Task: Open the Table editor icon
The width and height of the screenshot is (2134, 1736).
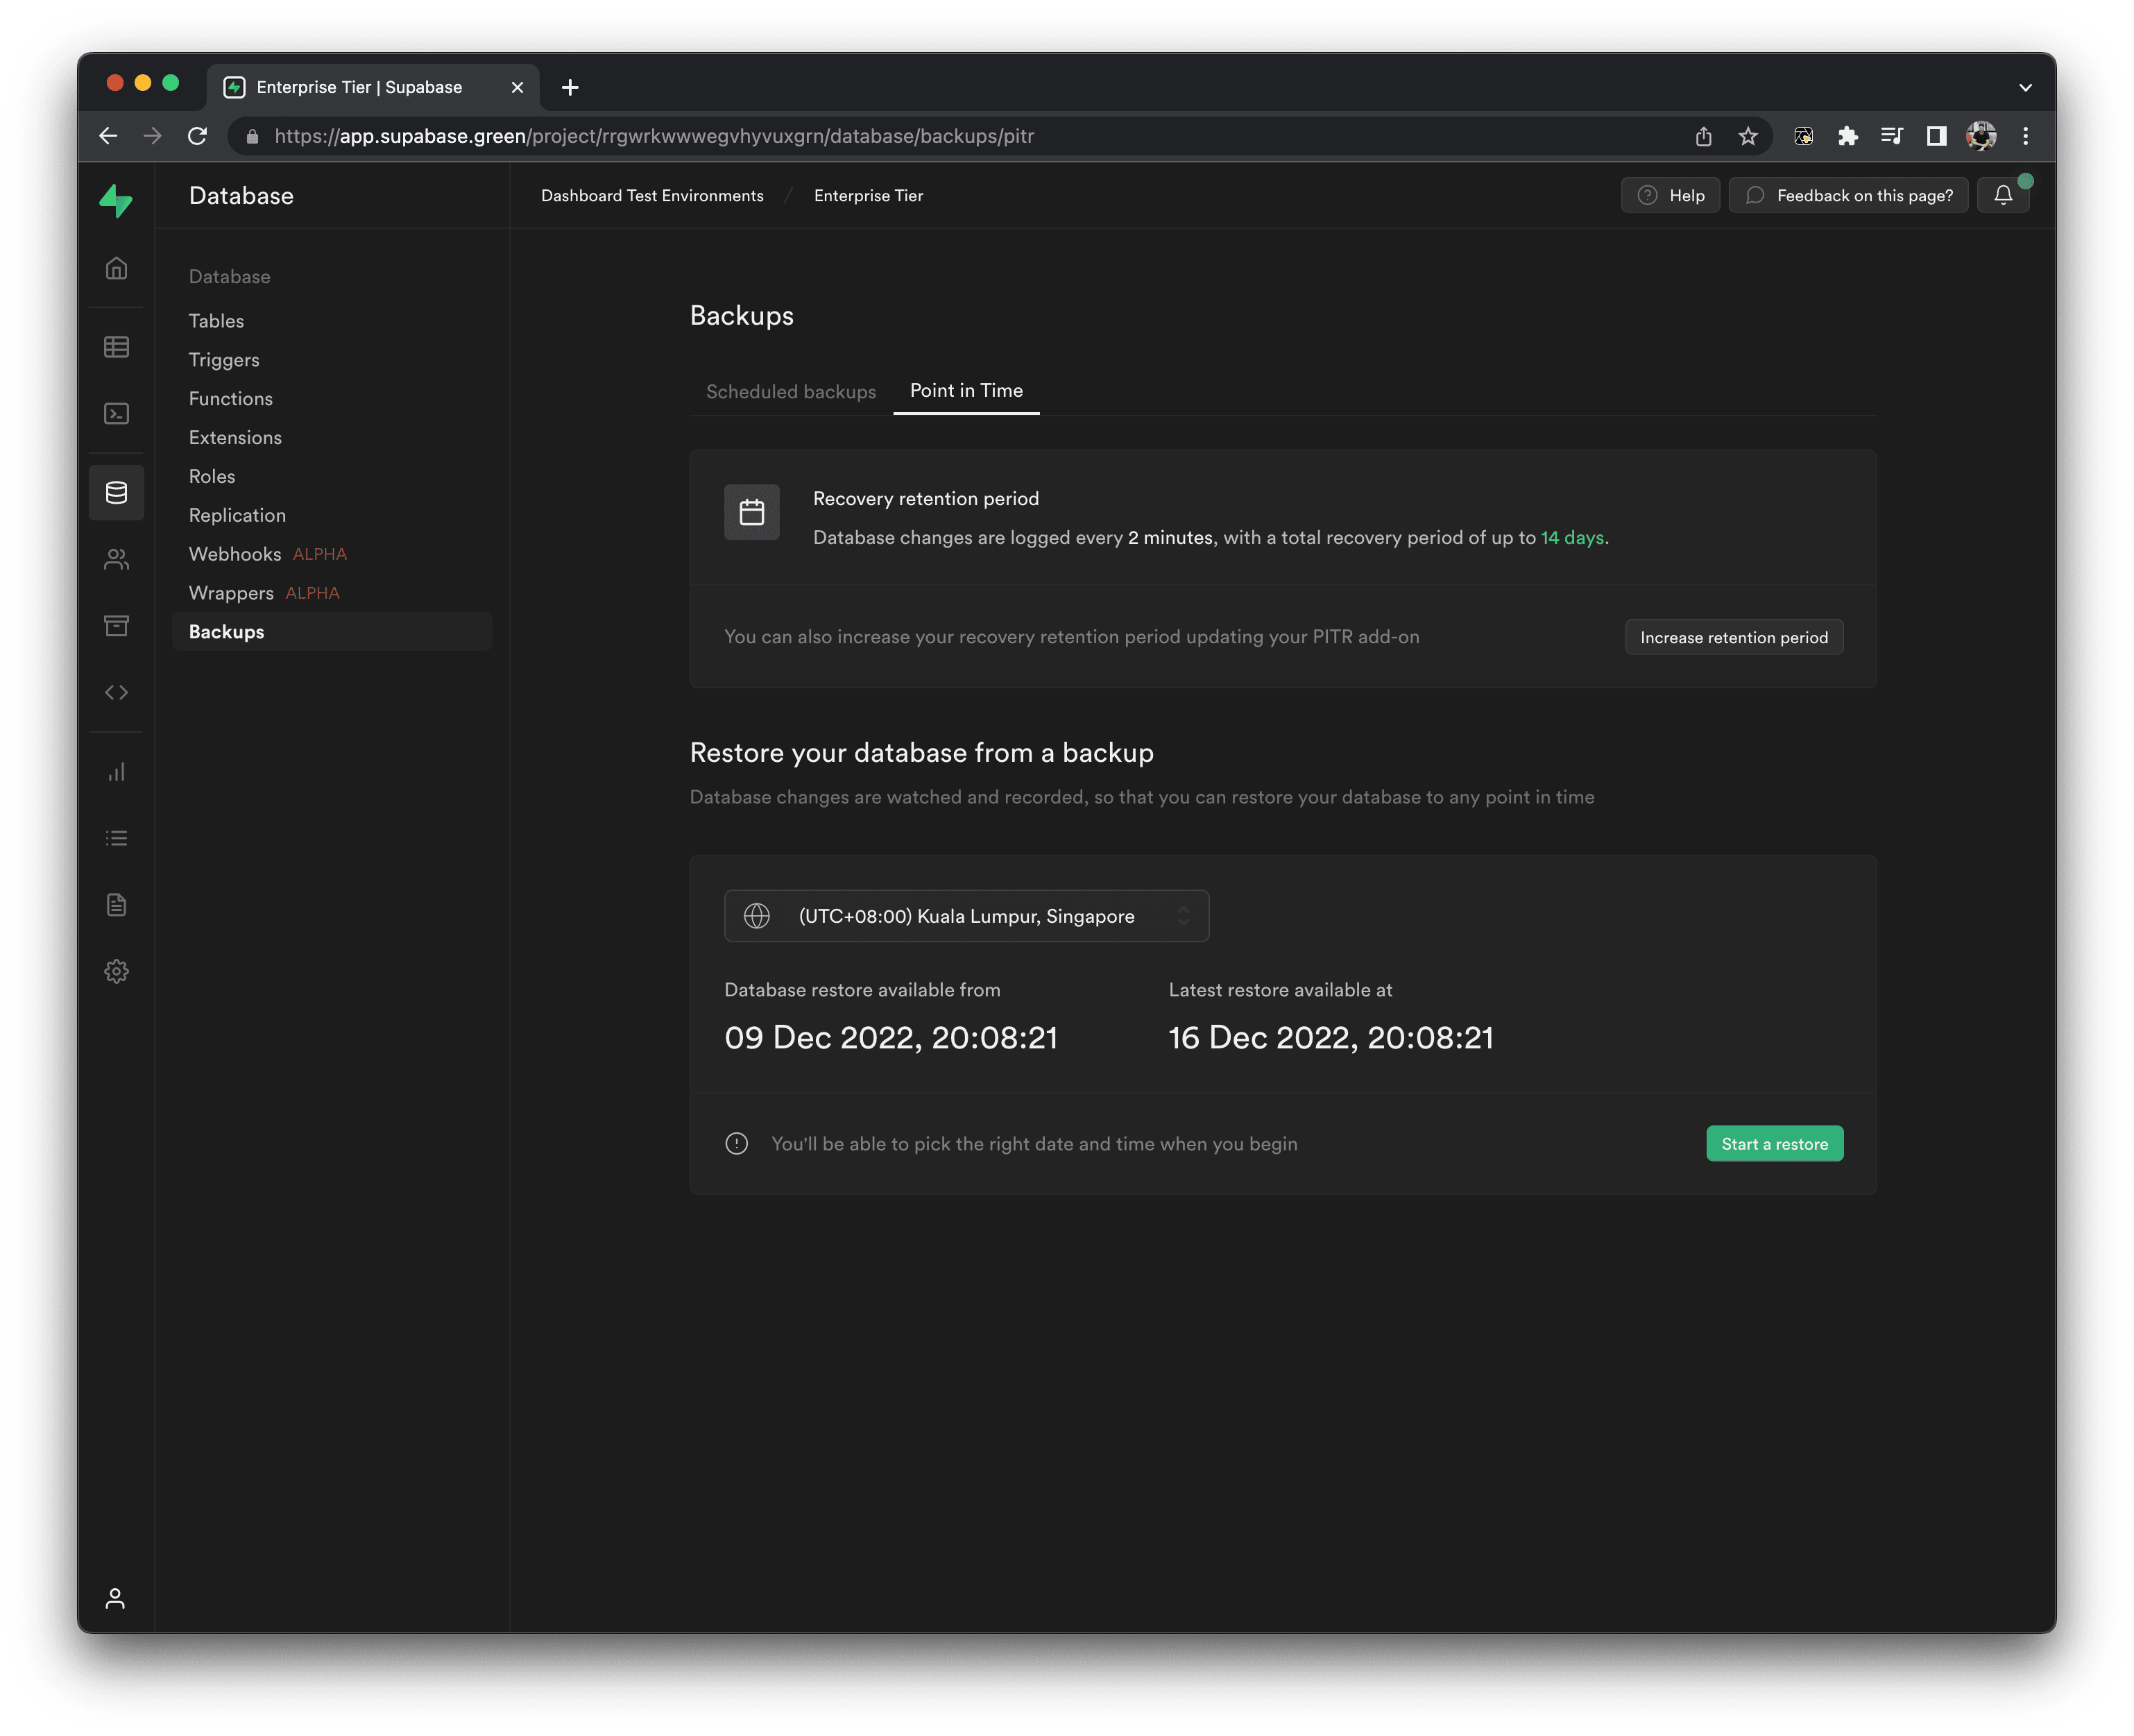Action: pos(116,347)
